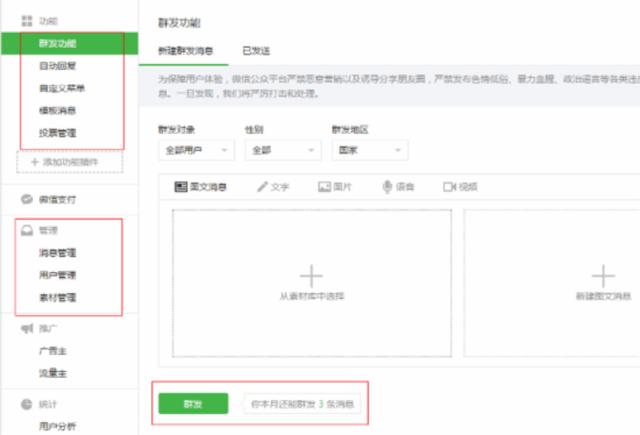Open the 群发对象 全部用户 dropdown
Screen dimensions: 640x435
pos(196,150)
